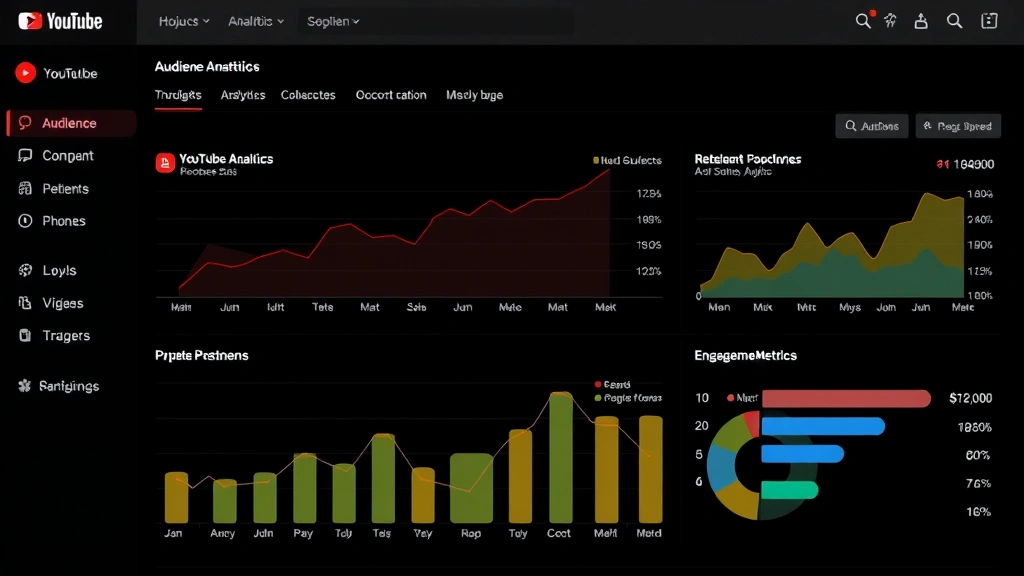
Task: Click the Autlians search button
Action: (x=872, y=126)
